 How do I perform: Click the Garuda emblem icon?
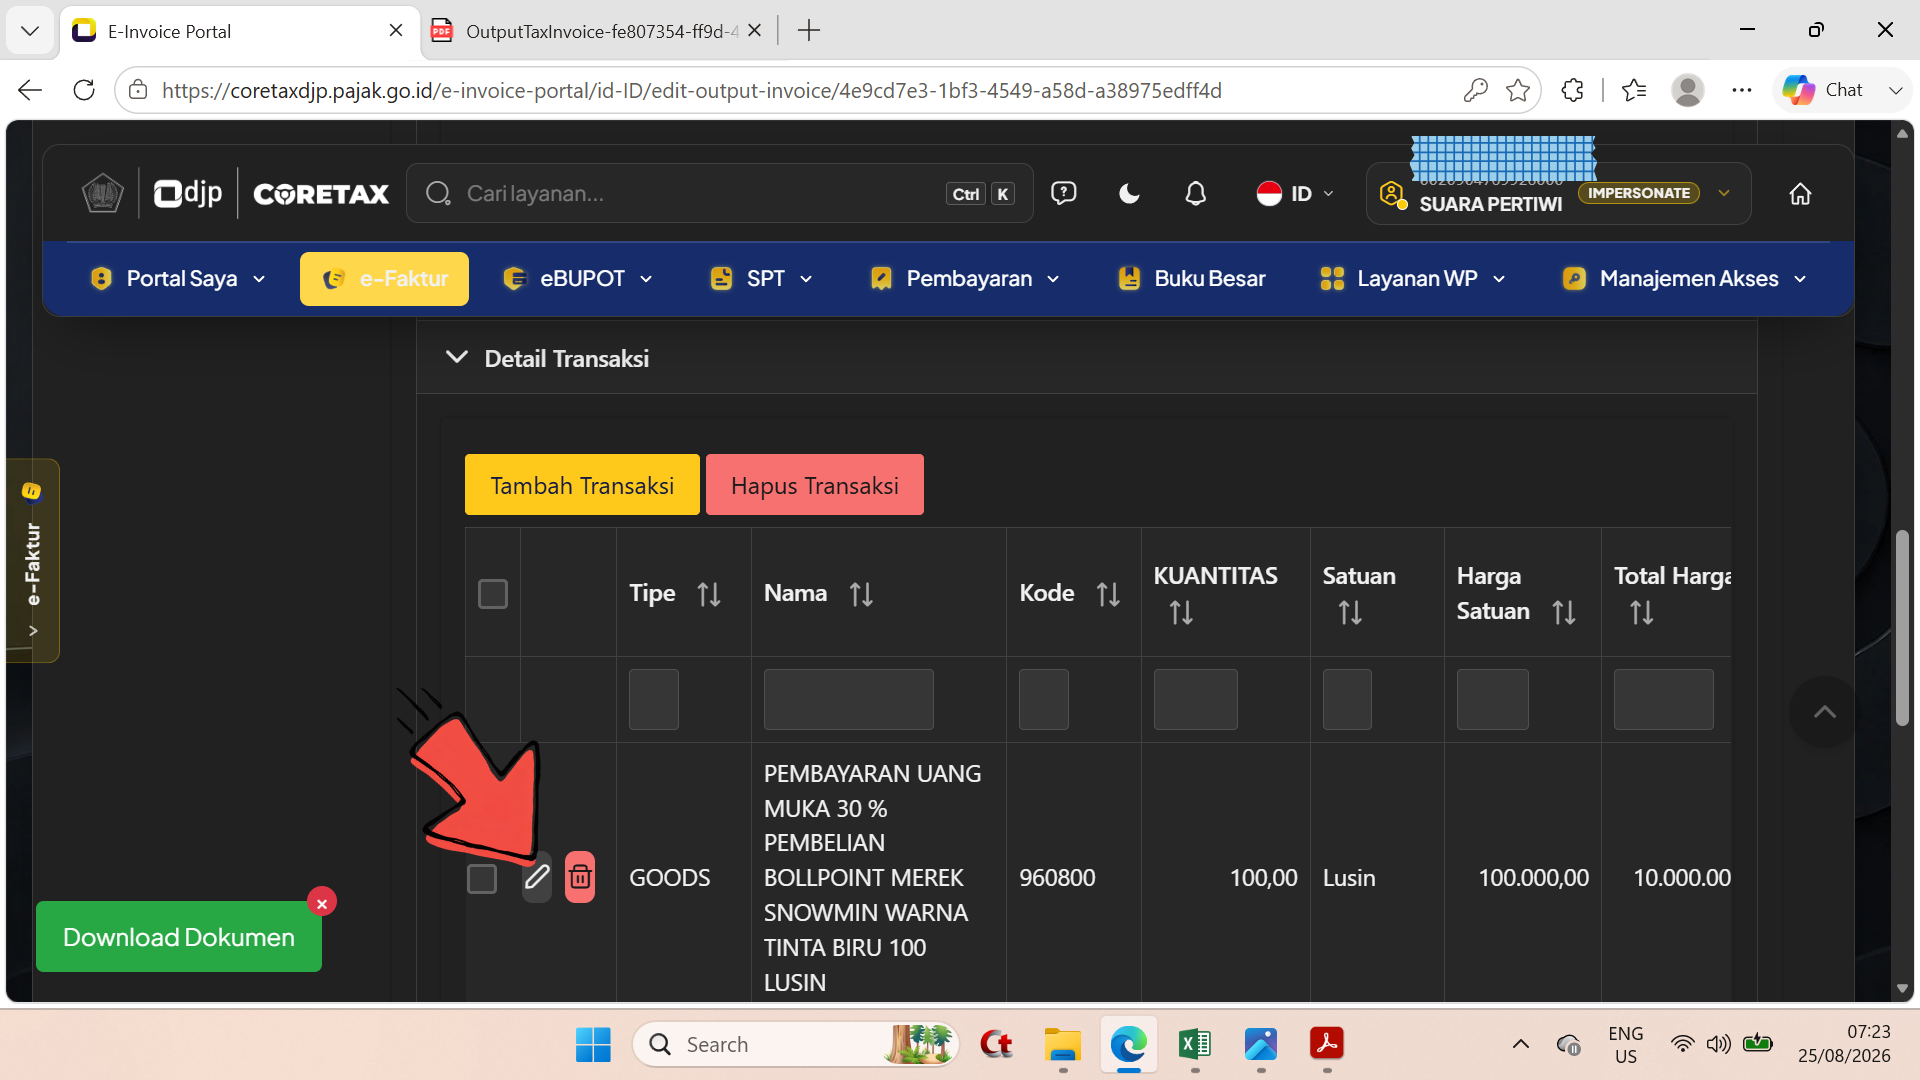[102, 193]
